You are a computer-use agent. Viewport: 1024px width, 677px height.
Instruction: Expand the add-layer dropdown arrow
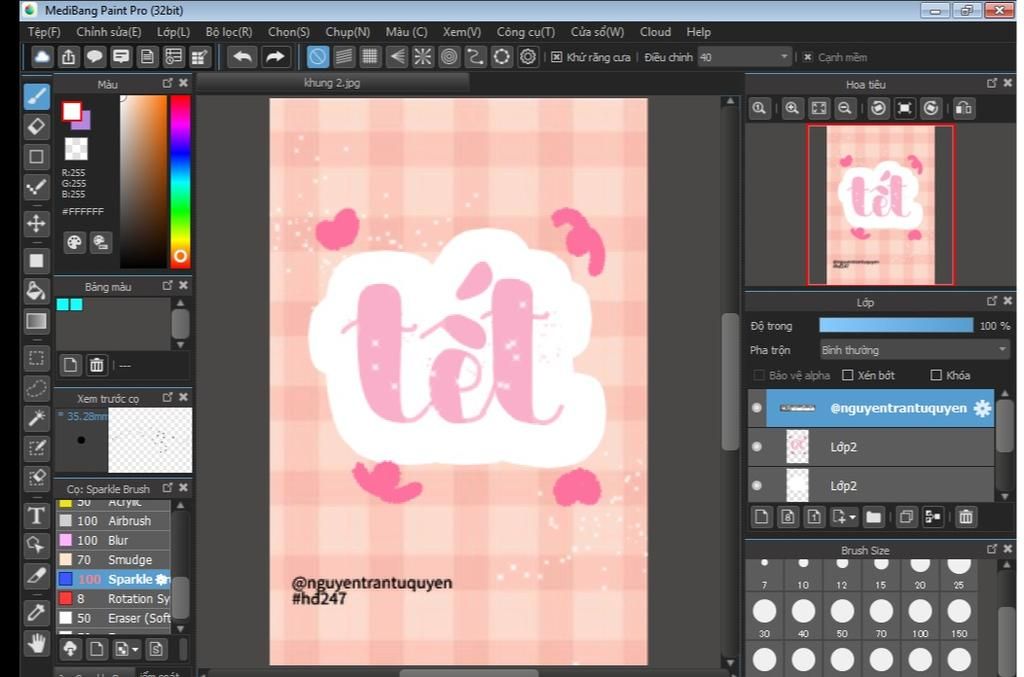852,518
